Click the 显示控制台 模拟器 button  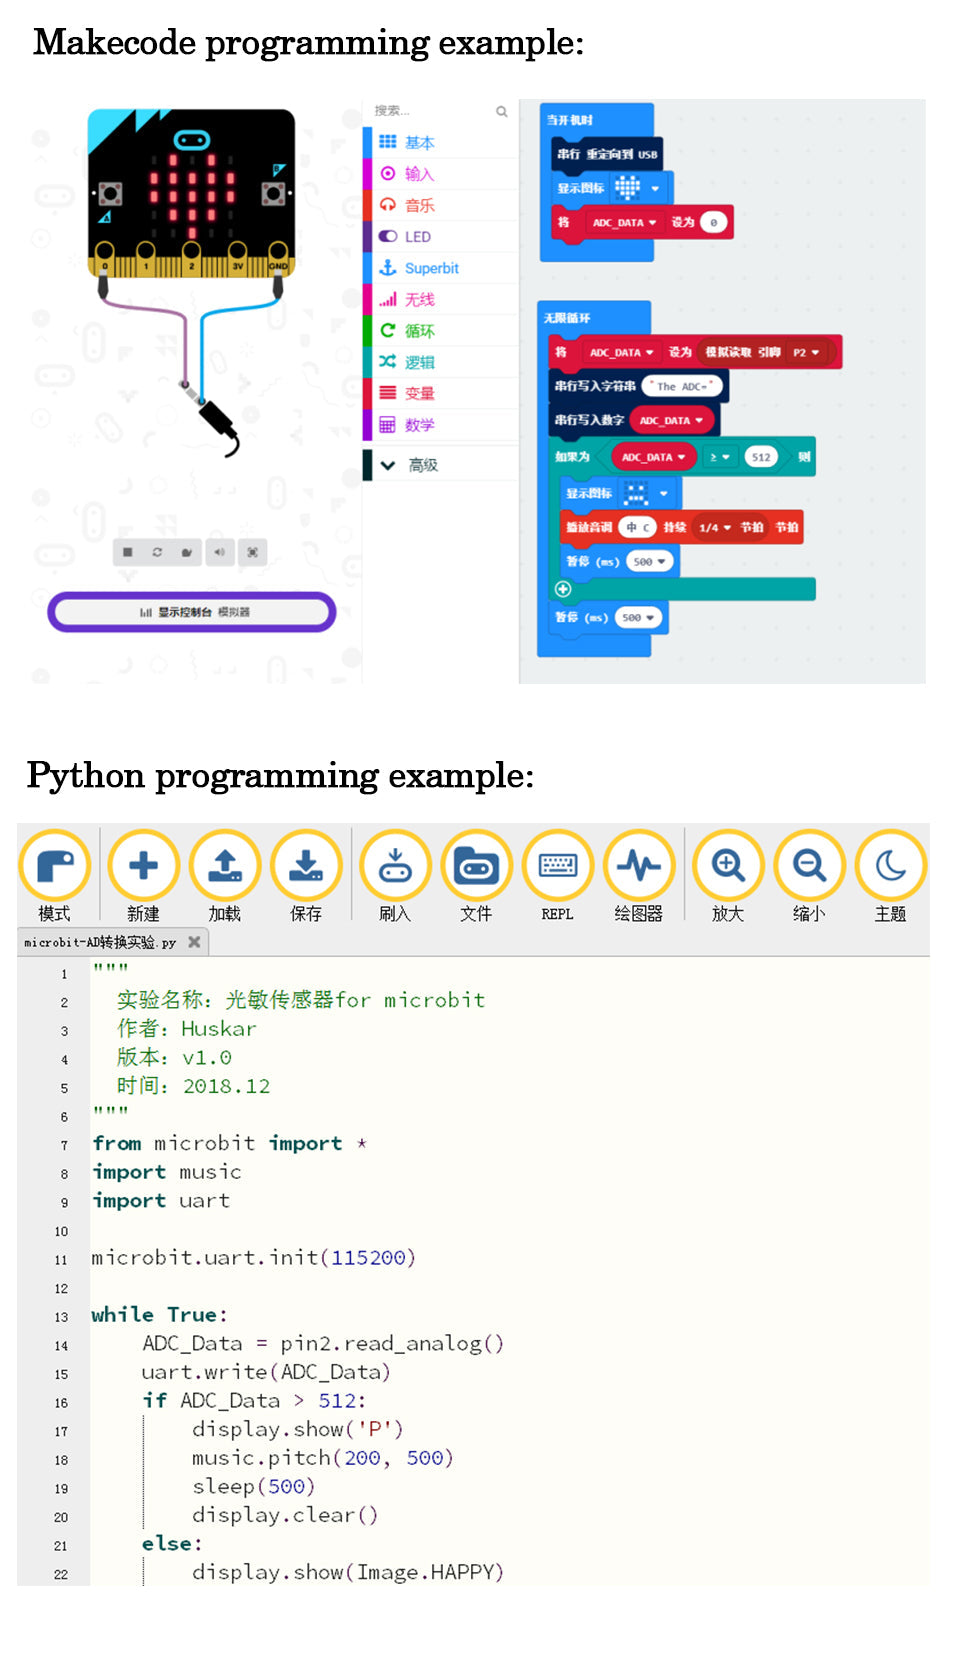pyautogui.click(x=192, y=612)
